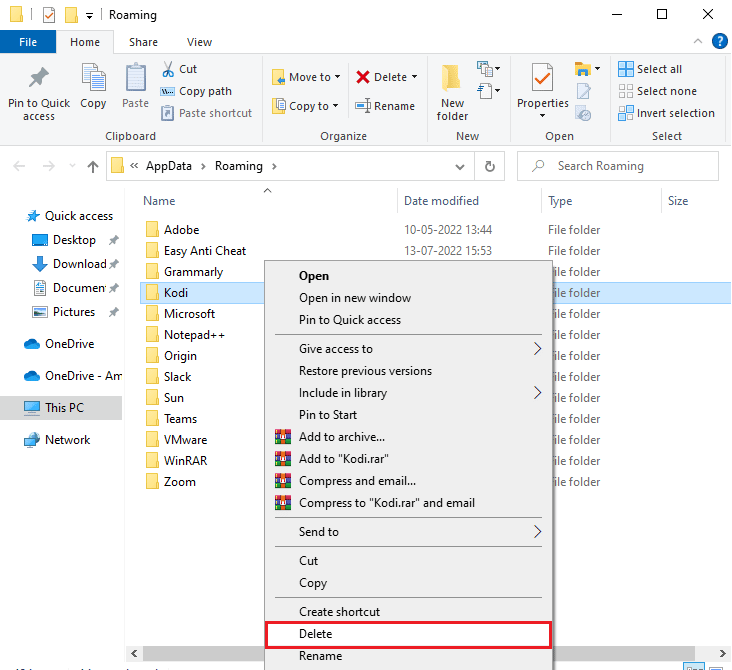Click the Edit icon in Open group
The image size is (732, 670).
tap(584, 92)
